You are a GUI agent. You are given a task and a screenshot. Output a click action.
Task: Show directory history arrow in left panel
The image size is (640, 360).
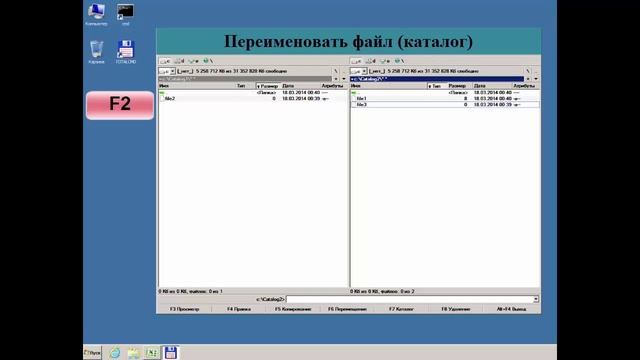tap(344, 79)
